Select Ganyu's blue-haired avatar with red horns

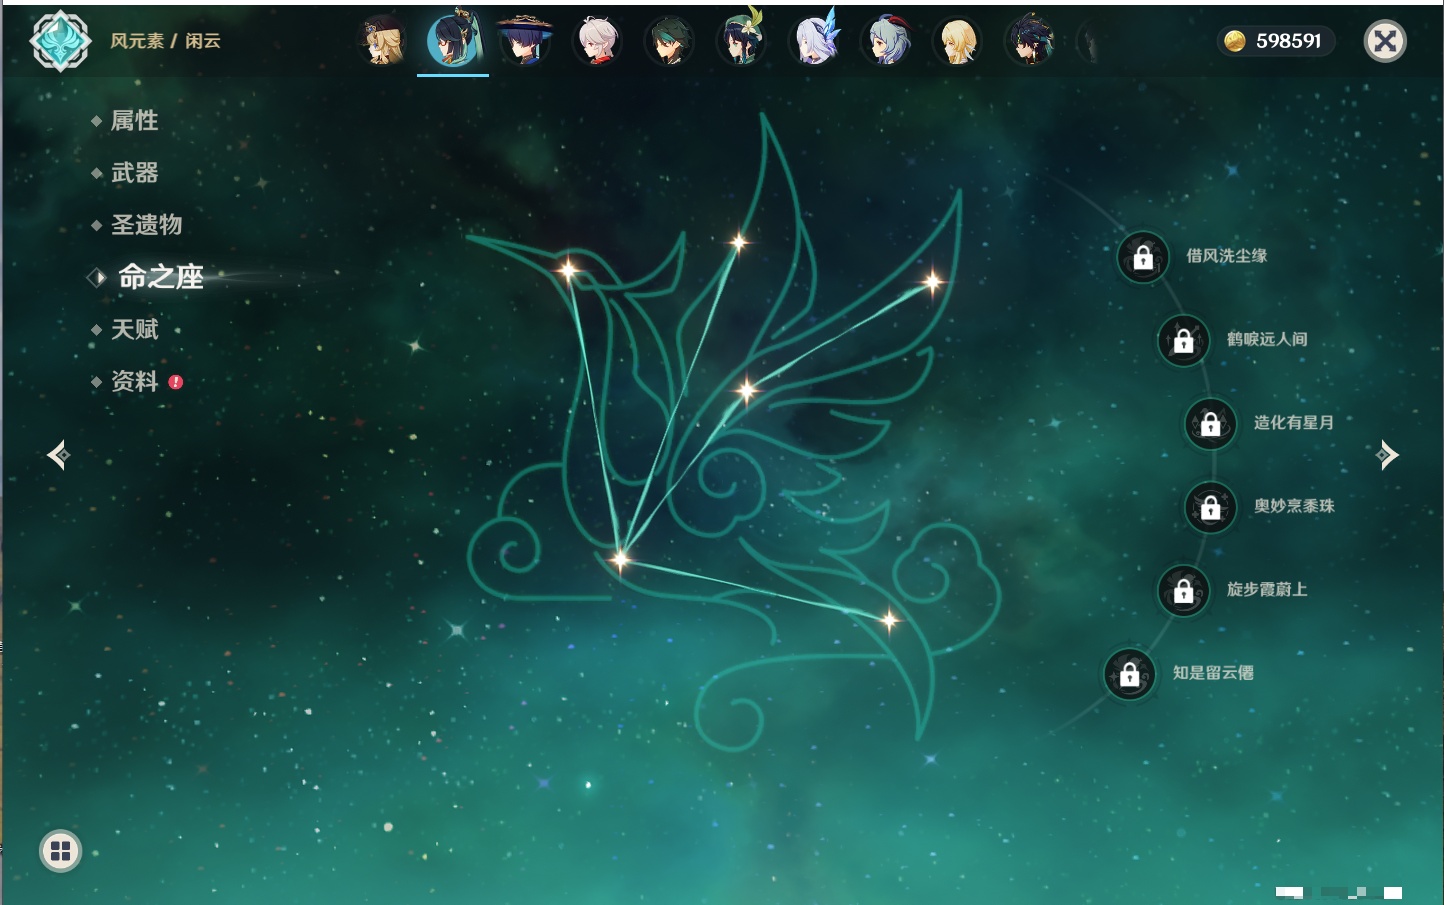coord(885,42)
